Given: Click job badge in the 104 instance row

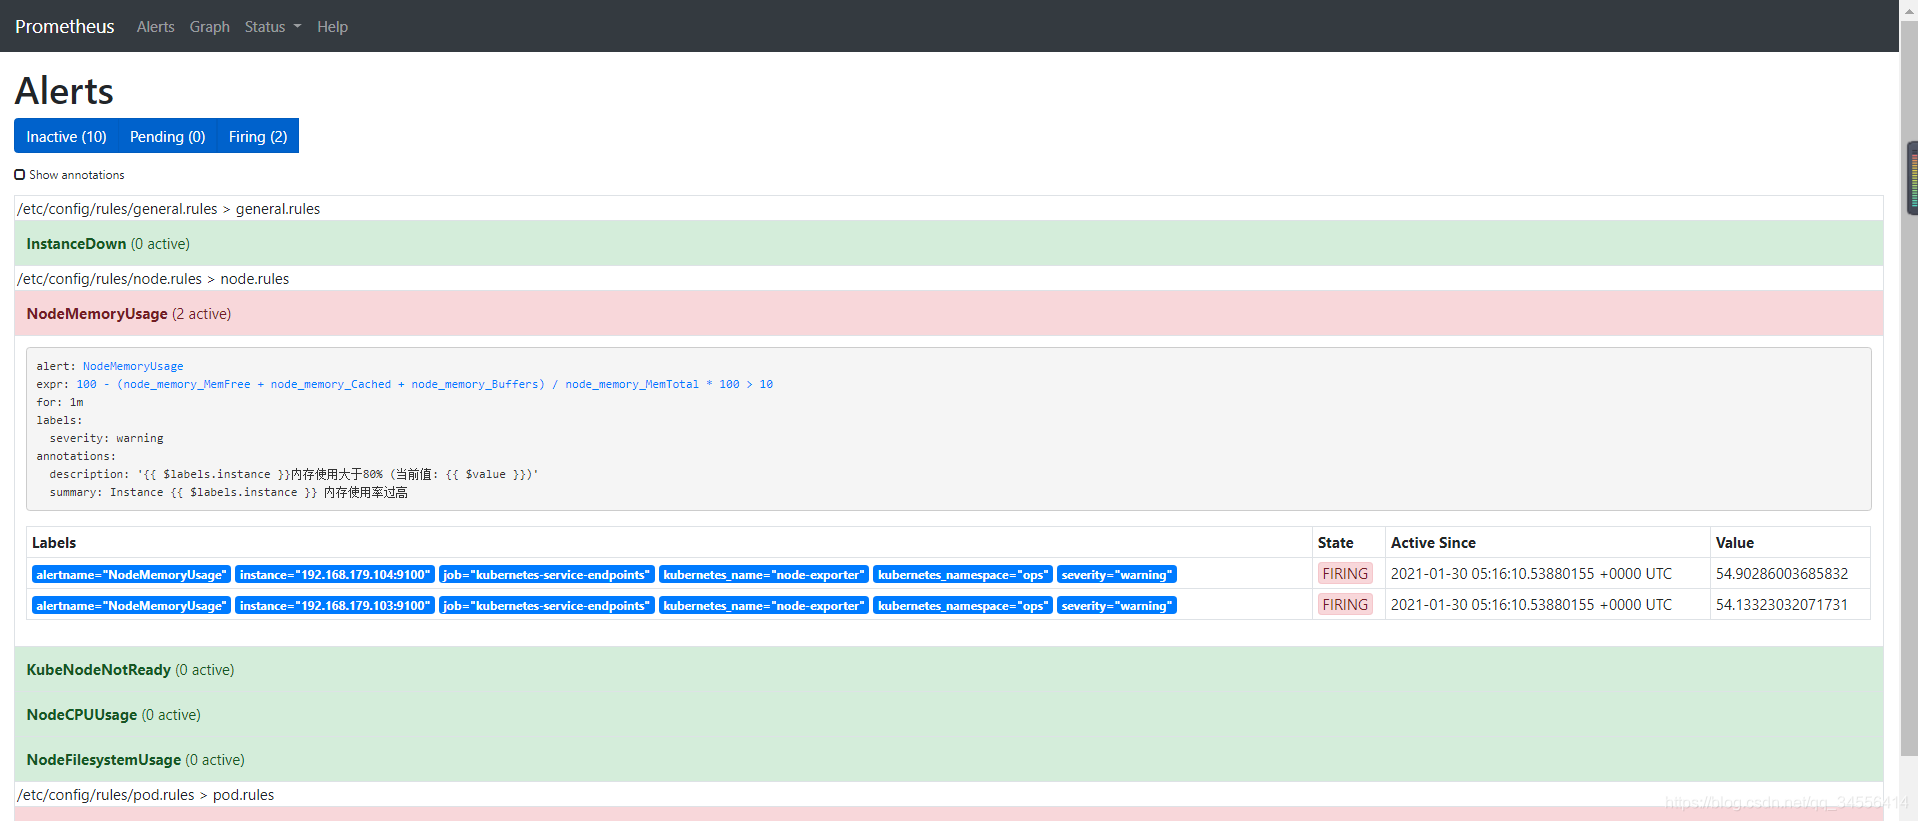Looking at the screenshot, I should point(547,574).
